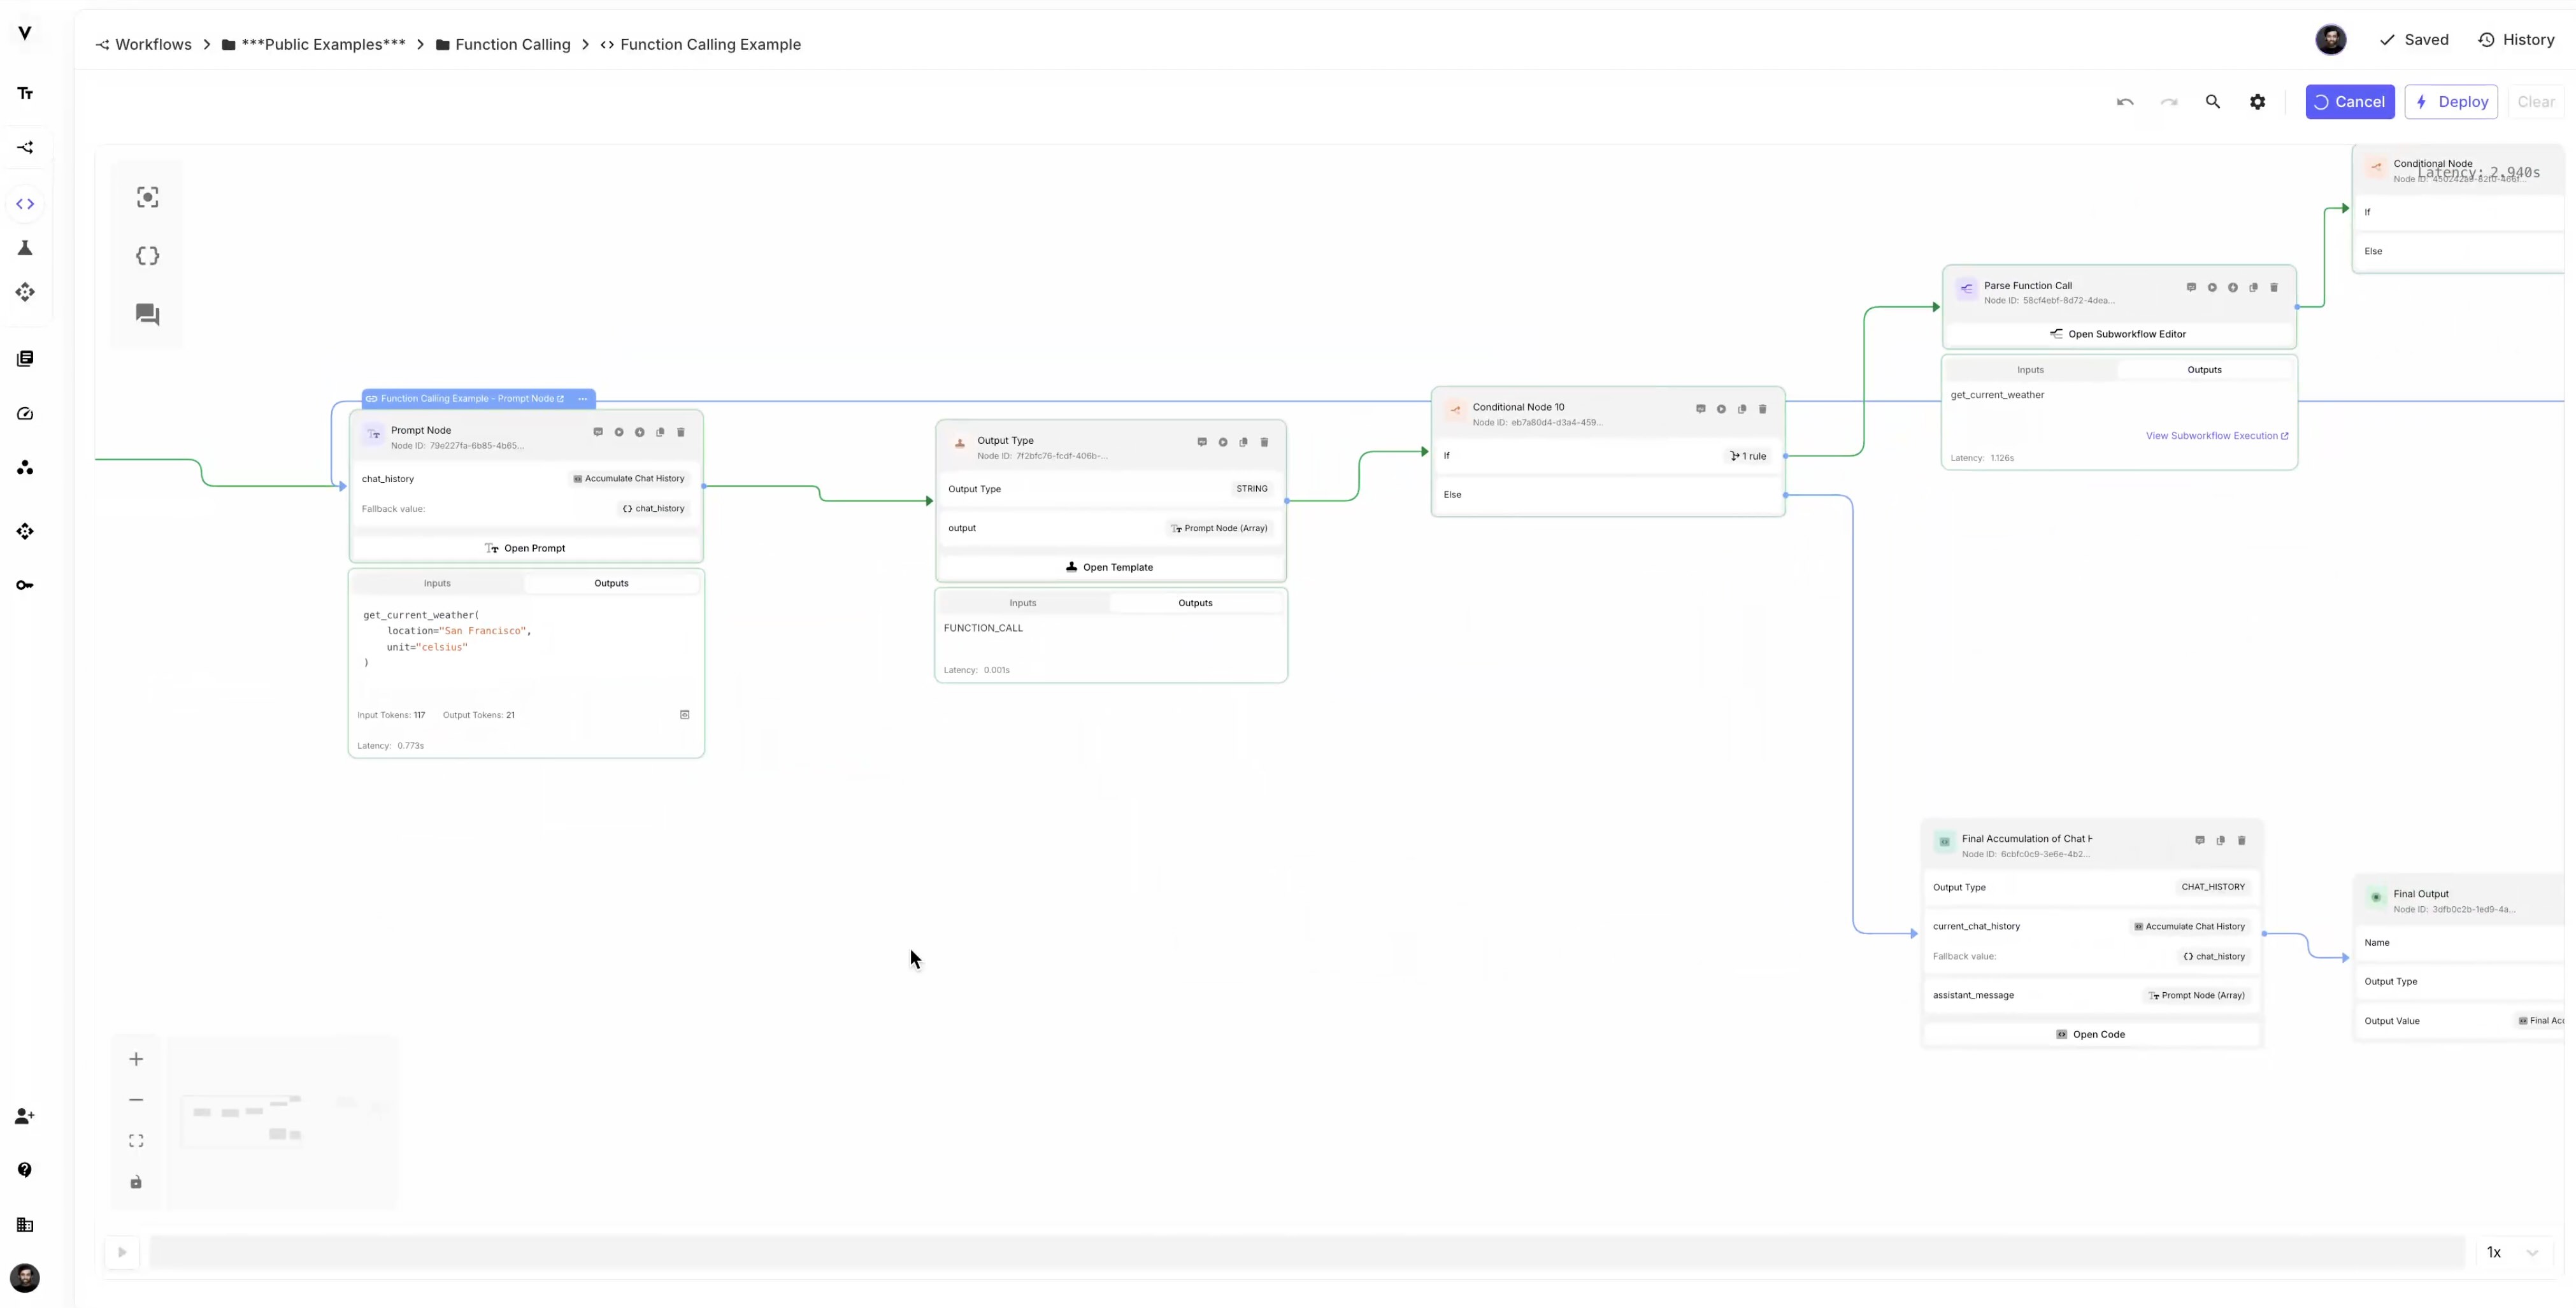
Task: Run the Prompt Node using its play icon
Action: 620,432
